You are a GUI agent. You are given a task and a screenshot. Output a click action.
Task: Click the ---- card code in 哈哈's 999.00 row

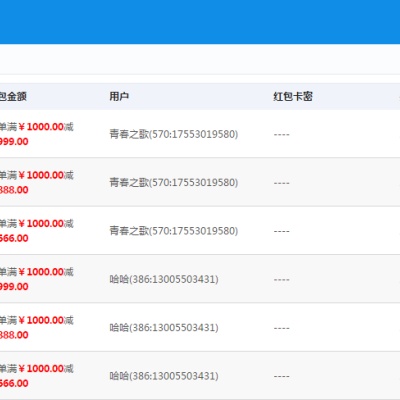click(282, 279)
